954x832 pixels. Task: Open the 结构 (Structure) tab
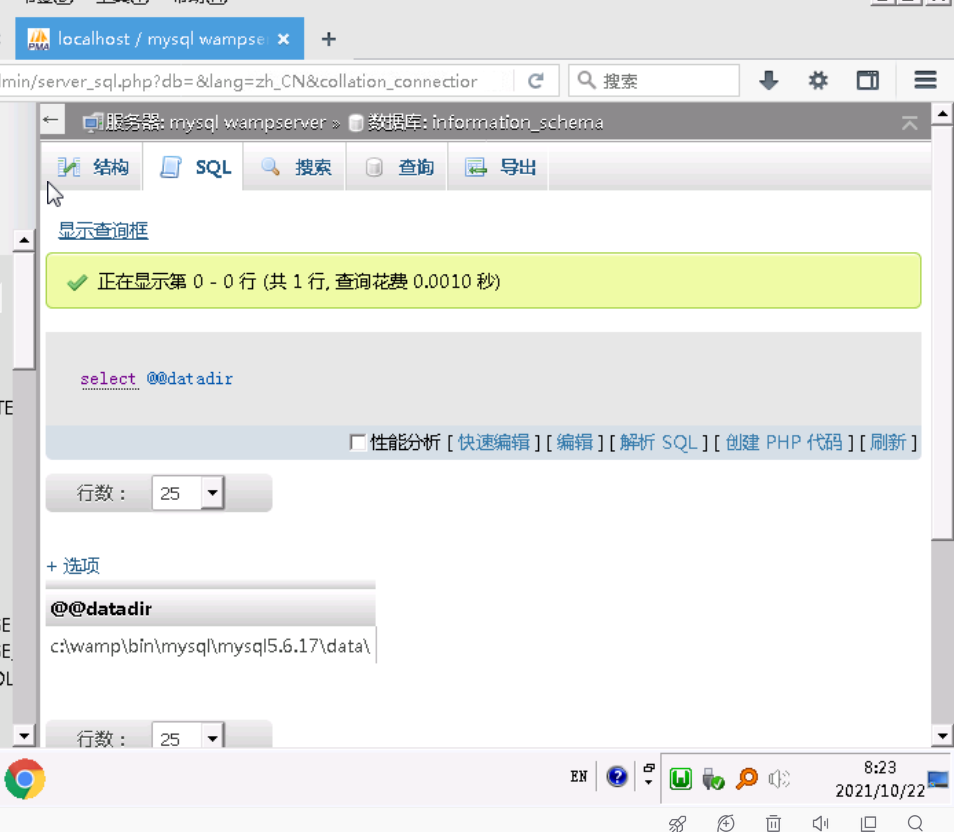click(x=92, y=167)
